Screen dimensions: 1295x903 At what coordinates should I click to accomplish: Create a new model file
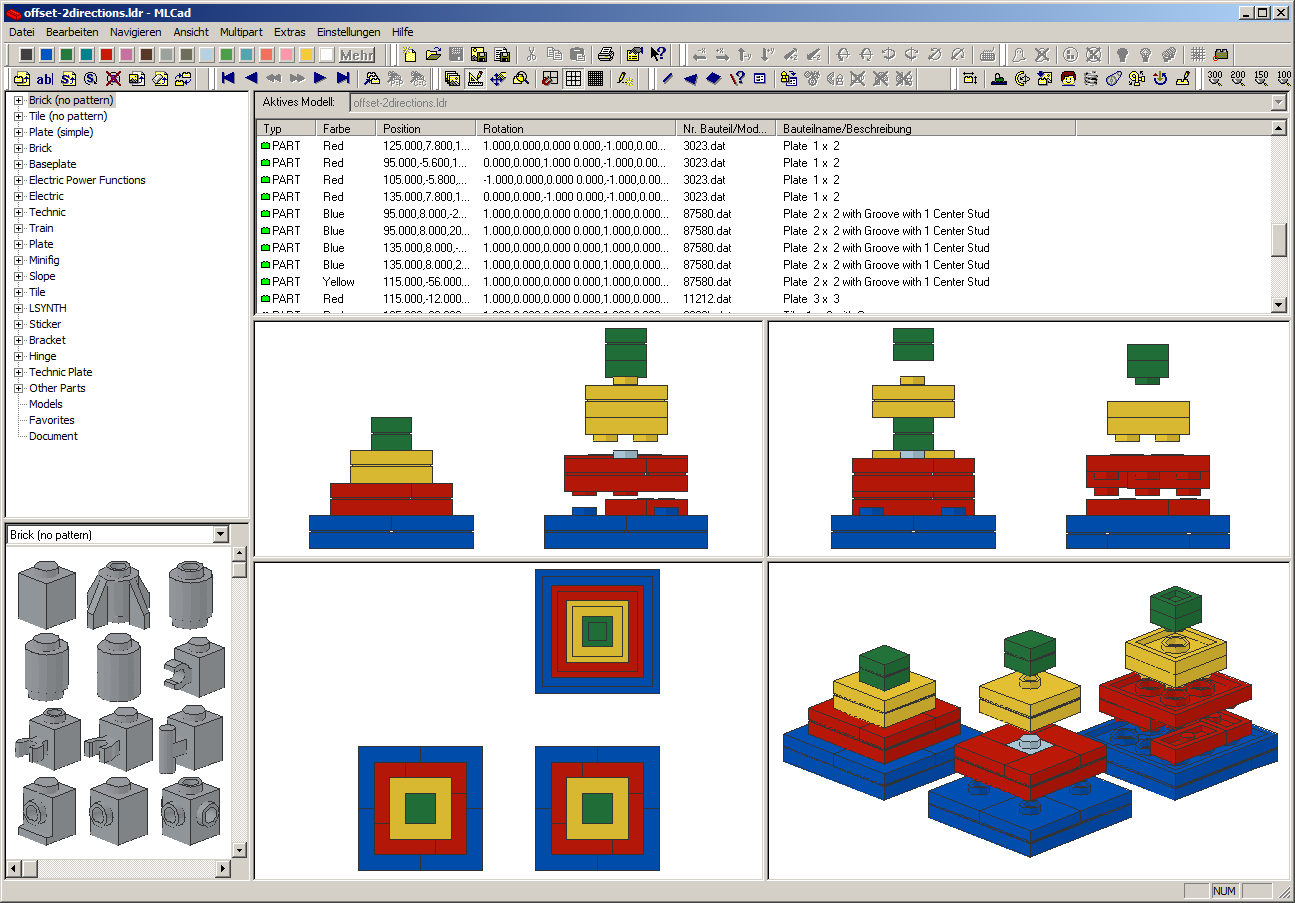pos(410,54)
